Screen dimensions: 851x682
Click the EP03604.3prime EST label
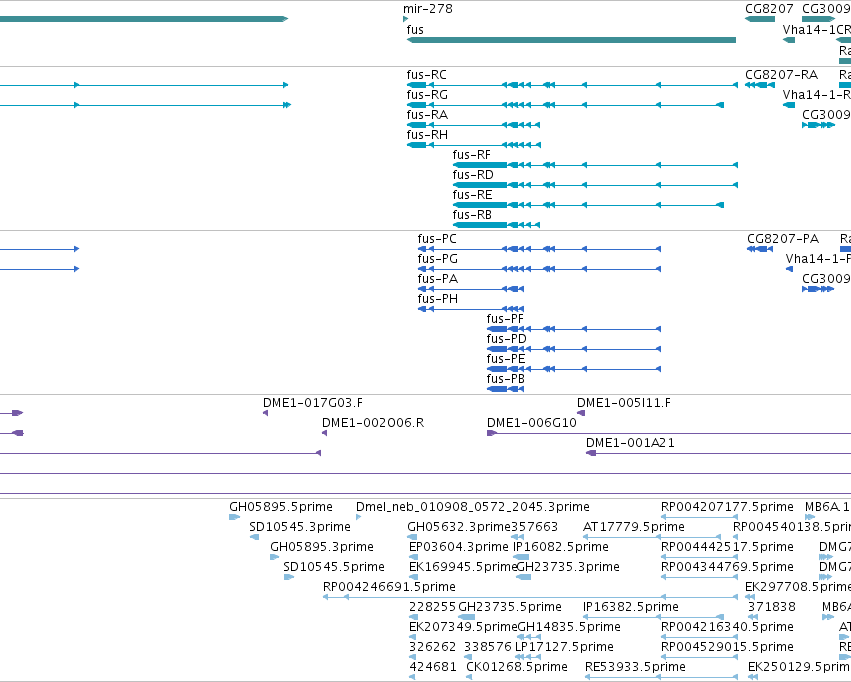tap(459, 547)
